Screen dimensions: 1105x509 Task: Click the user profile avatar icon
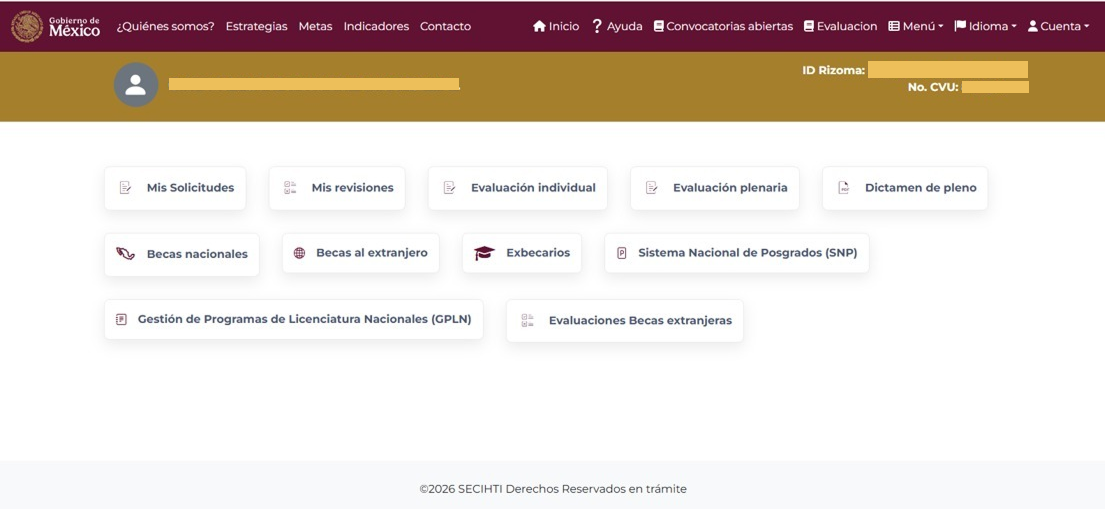136,85
